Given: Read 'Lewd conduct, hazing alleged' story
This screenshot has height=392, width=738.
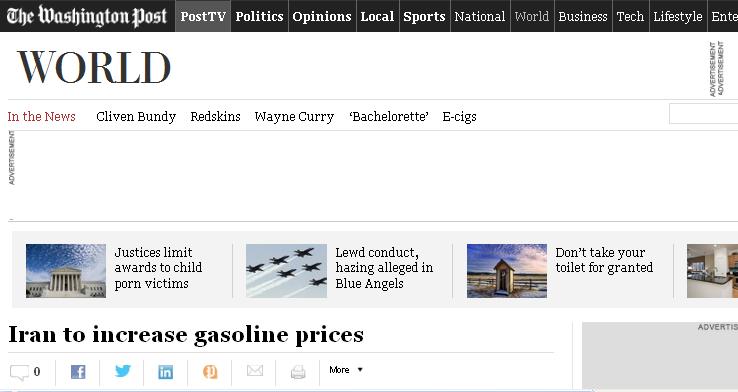Looking at the screenshot, I should click(384, 268).
